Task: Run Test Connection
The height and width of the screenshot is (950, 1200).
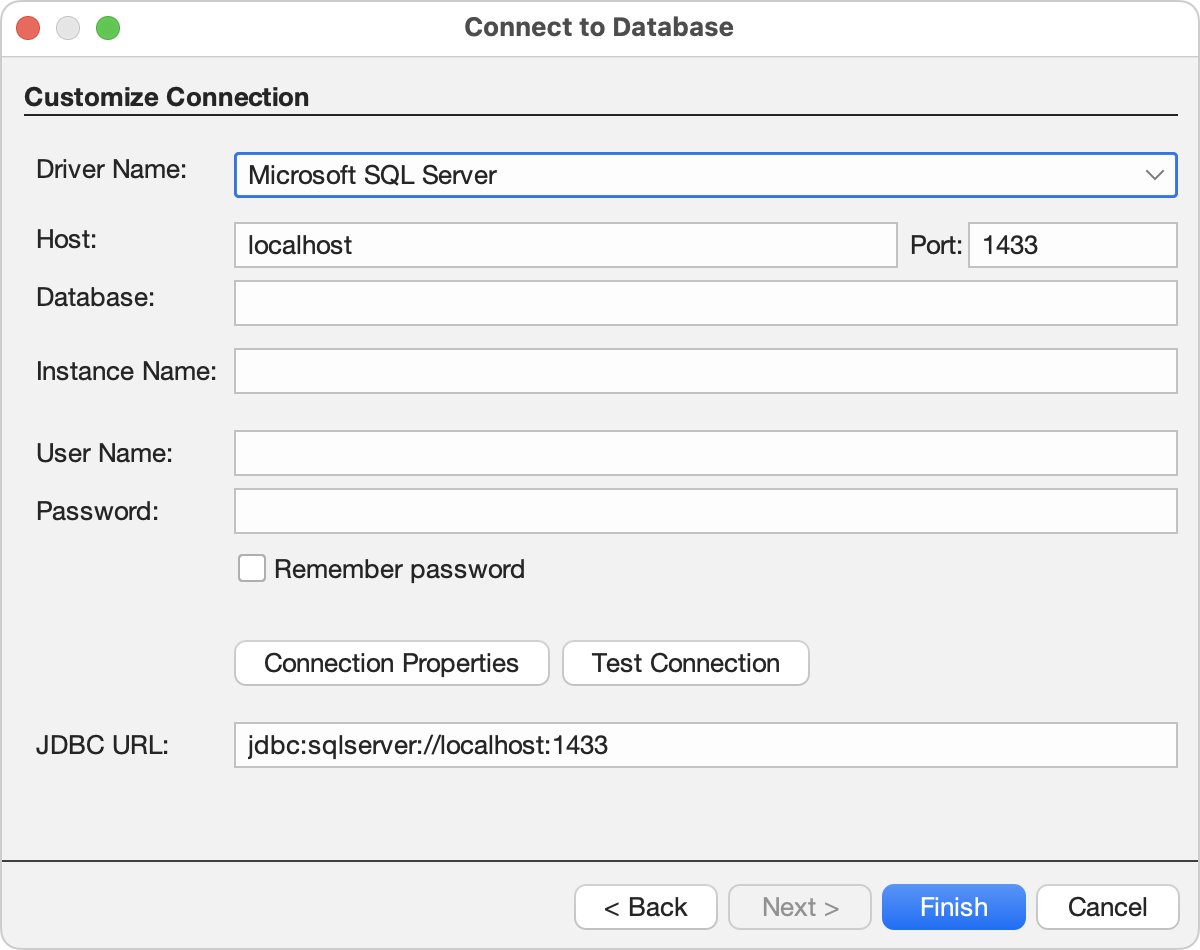Action: 685,663
